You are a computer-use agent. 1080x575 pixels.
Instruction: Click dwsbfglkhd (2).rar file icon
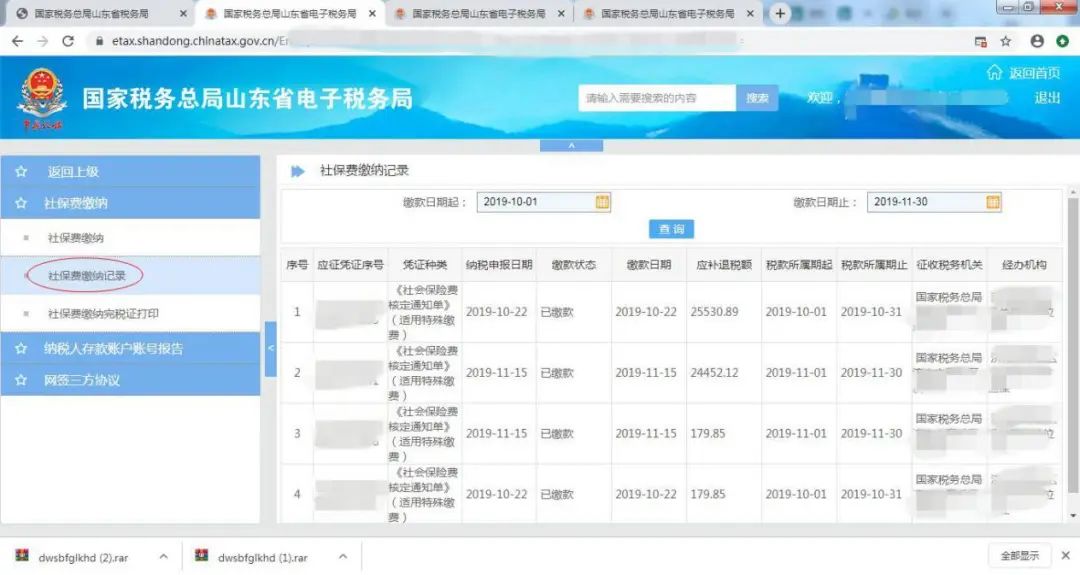coord(23,556)
